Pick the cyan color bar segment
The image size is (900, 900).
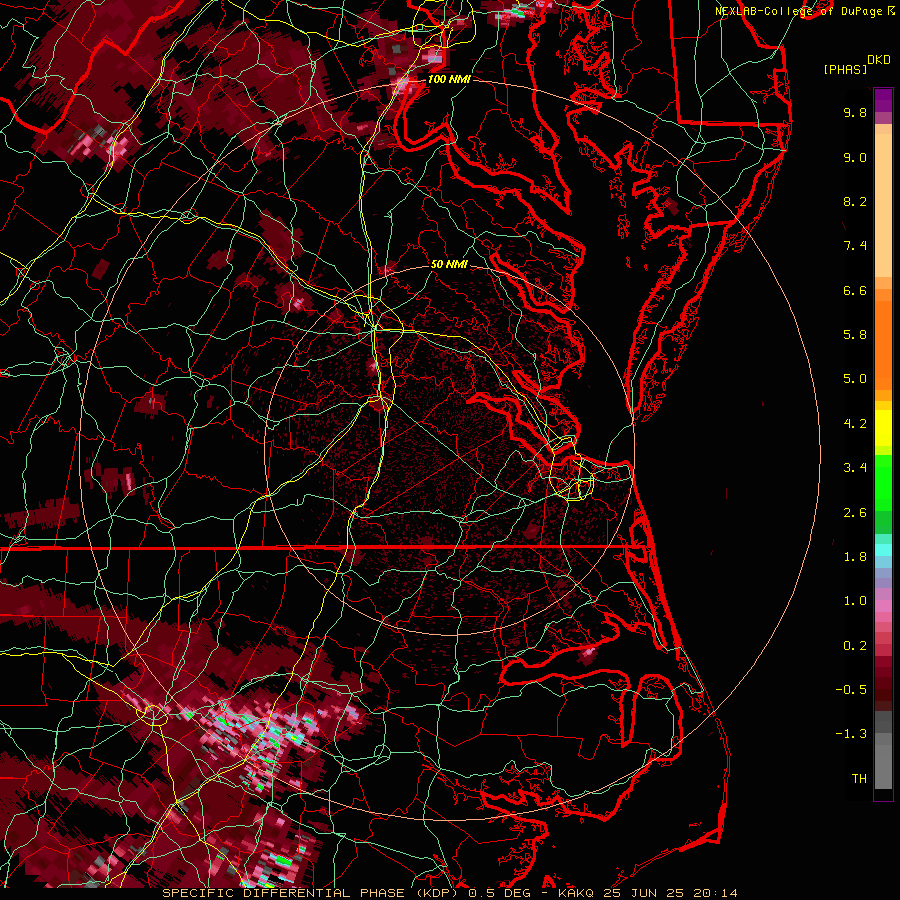point(883,550)
